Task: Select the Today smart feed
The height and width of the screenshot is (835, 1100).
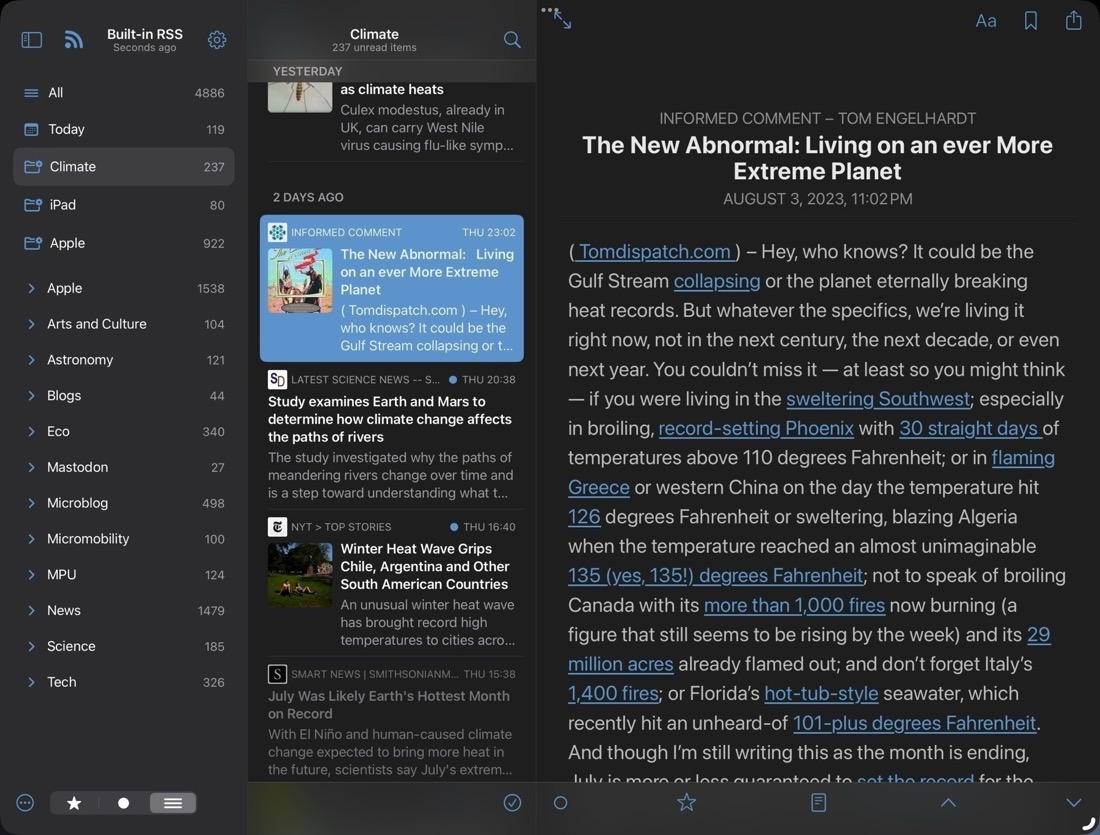Action: tap(68, 129)
